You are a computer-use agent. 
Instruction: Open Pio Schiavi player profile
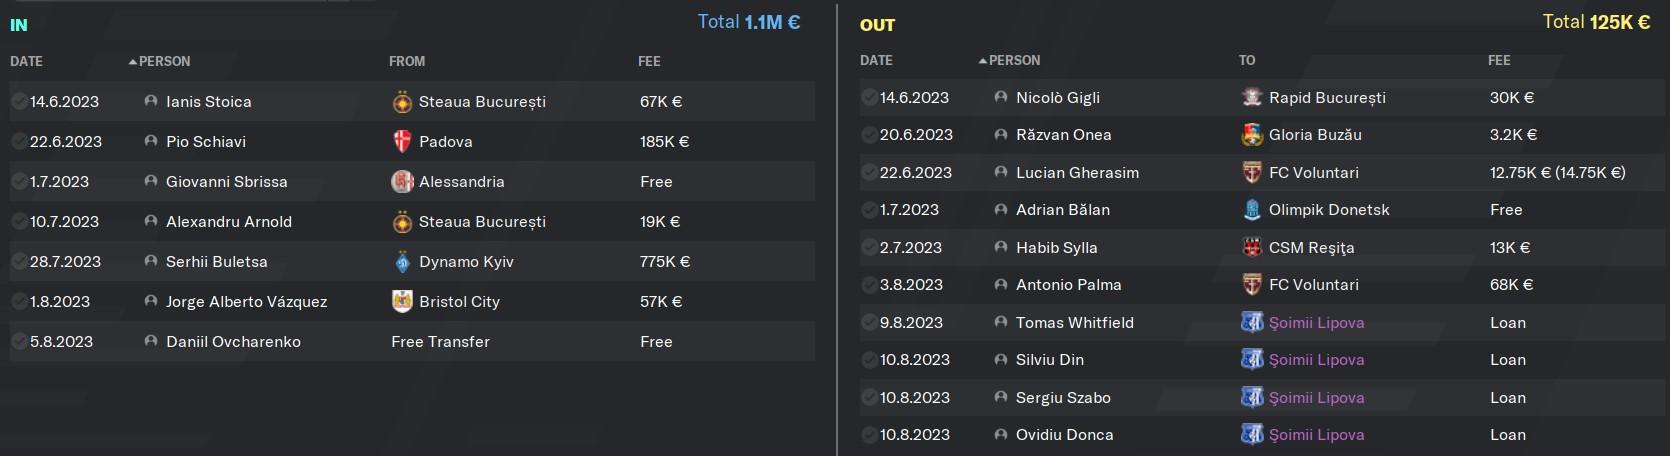point(206,142)
